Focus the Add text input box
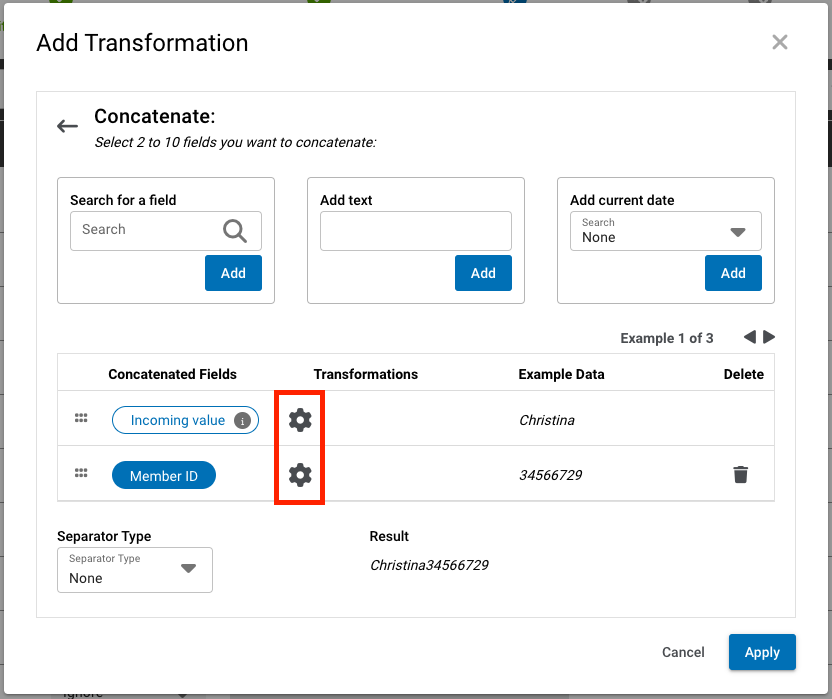The width and height of the screenshot is (832, 699). [x=415, y=231]
